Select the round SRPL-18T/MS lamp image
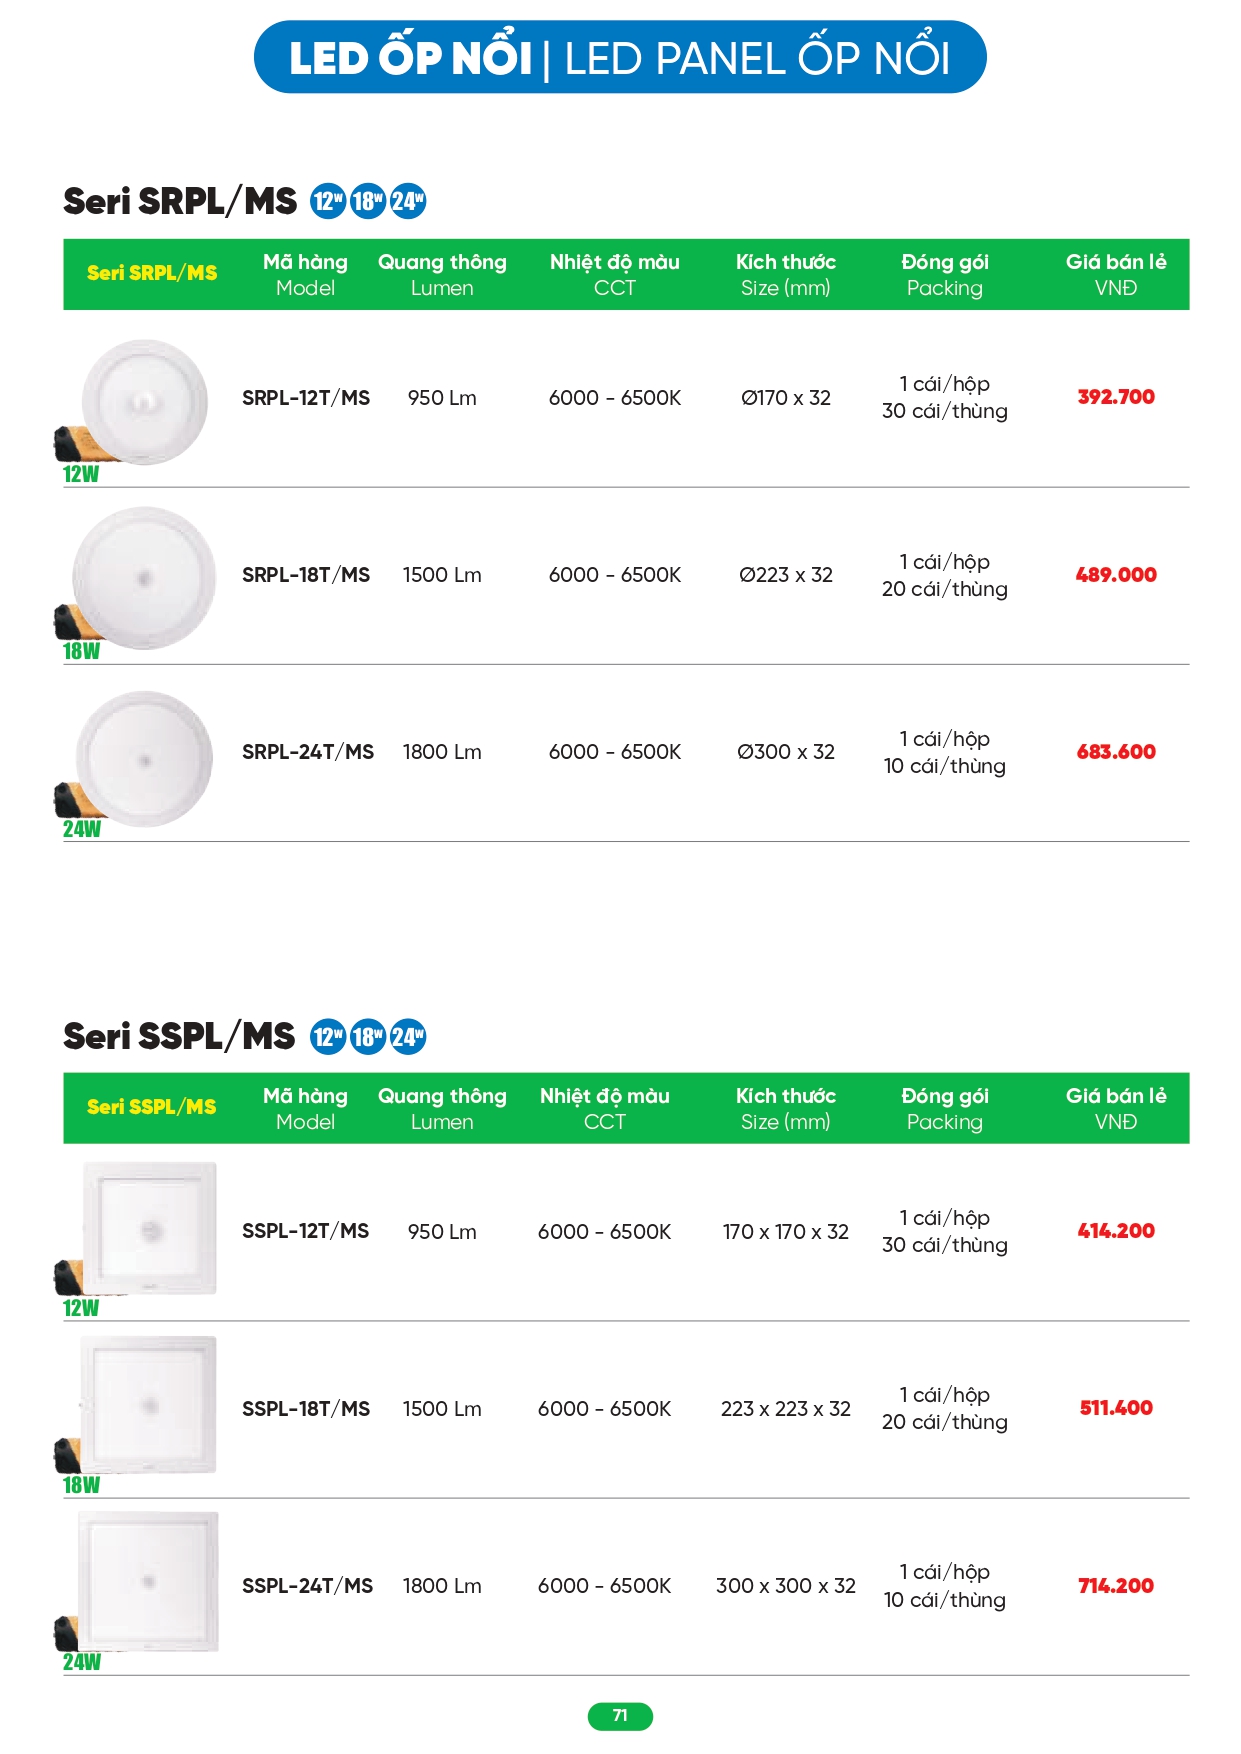 pos(144,578)
